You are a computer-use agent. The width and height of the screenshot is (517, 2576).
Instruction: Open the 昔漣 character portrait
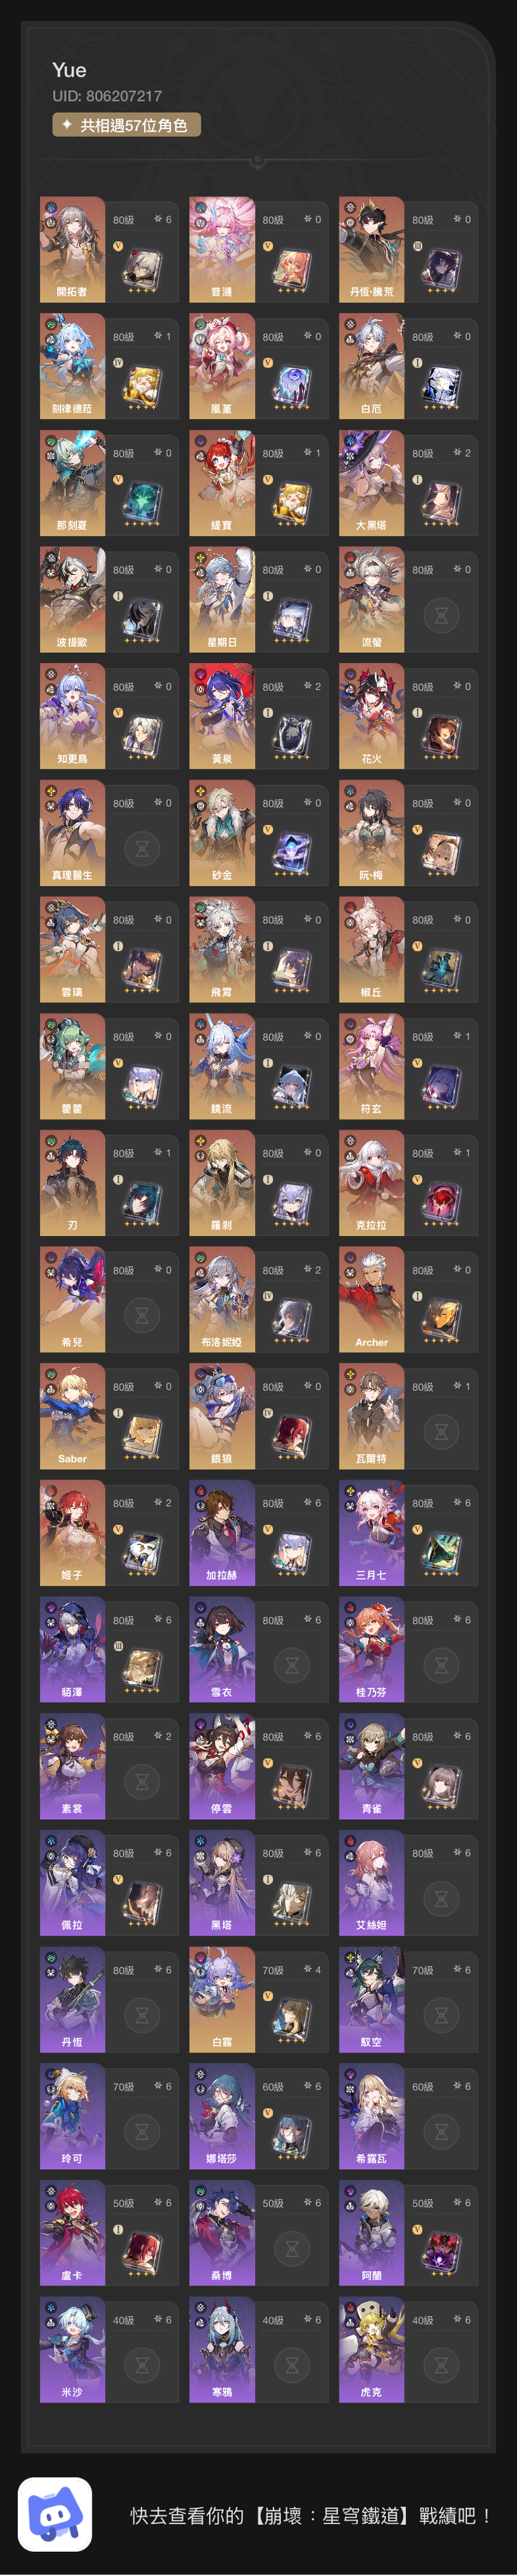click(222, 249)
